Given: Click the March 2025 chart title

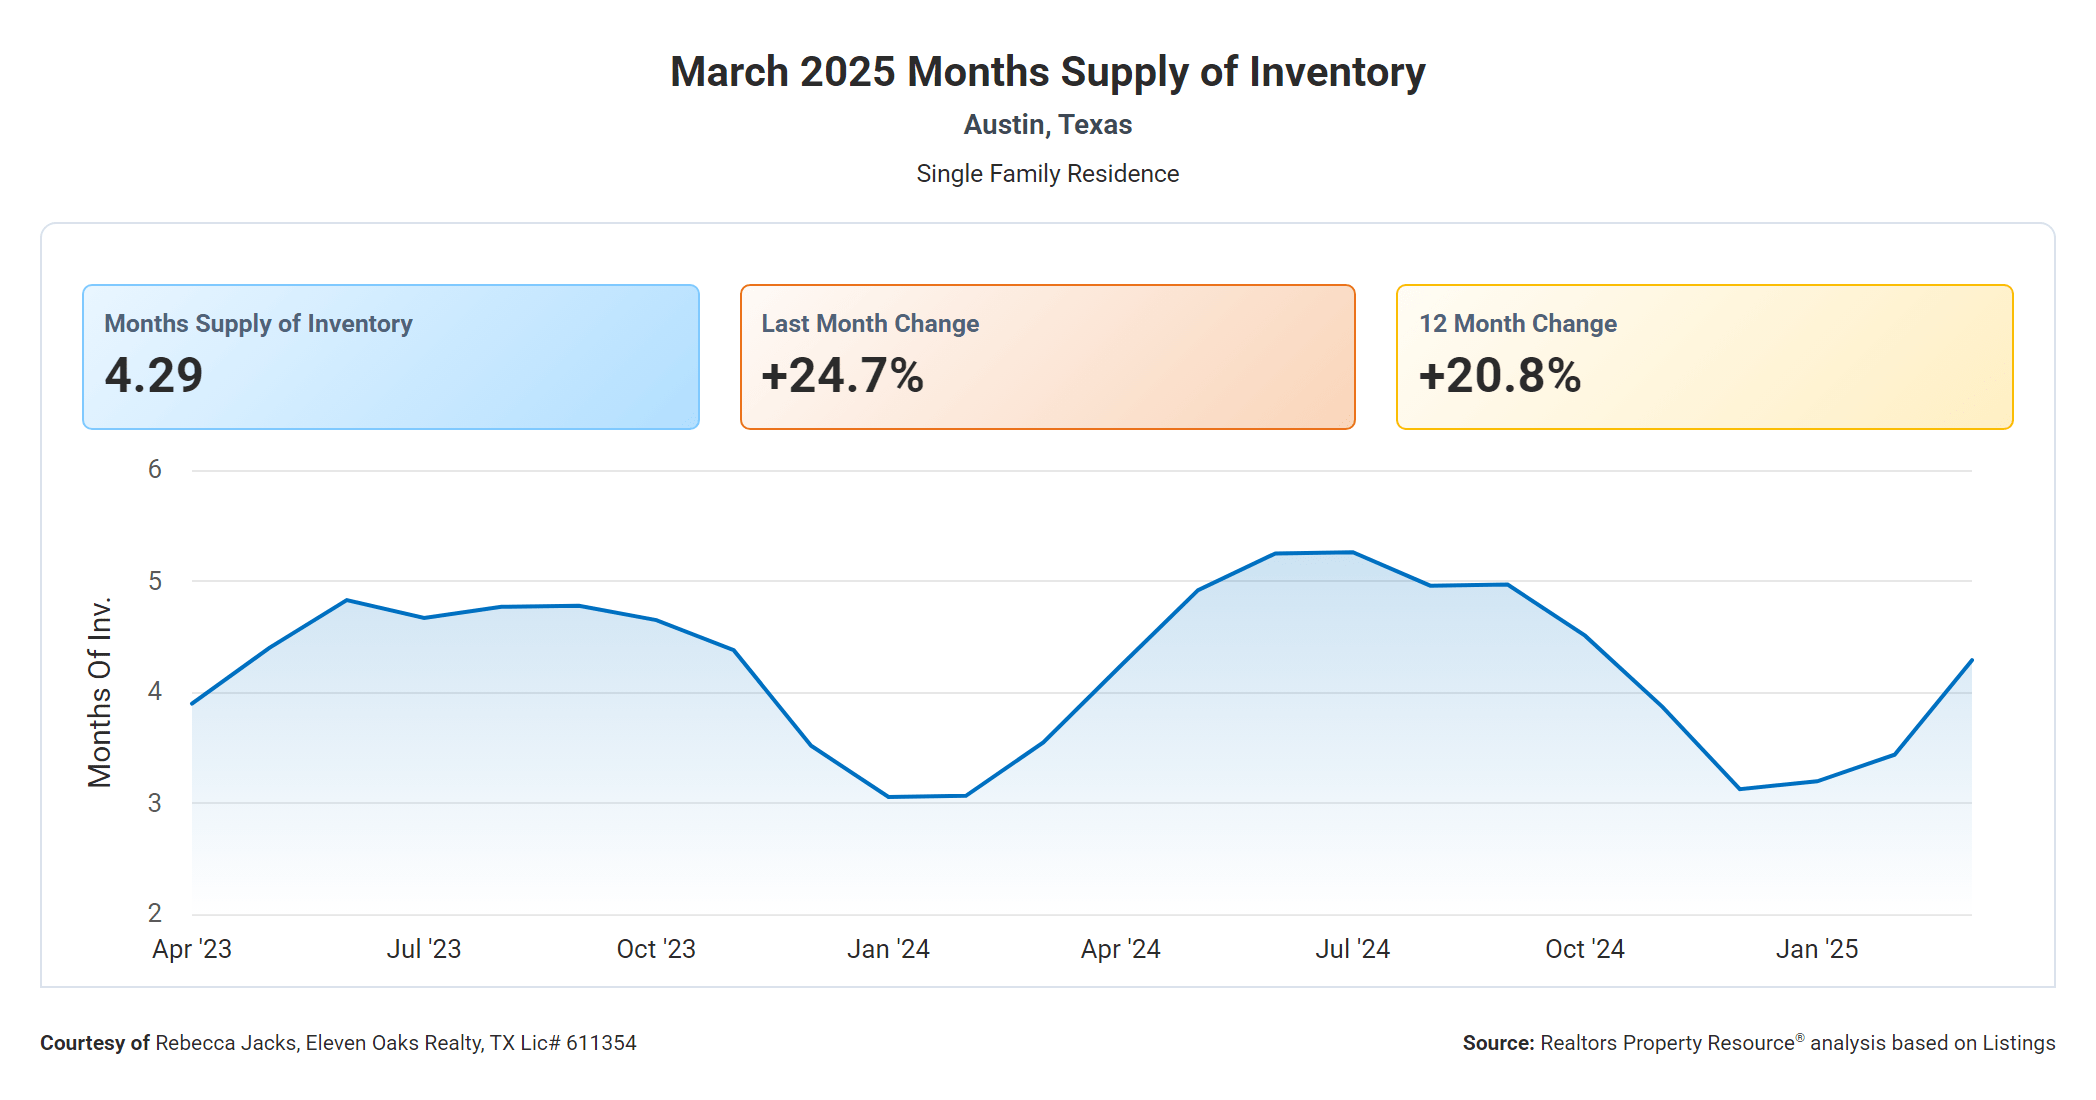Looking at the screenshot, I should pos(1047,72).
